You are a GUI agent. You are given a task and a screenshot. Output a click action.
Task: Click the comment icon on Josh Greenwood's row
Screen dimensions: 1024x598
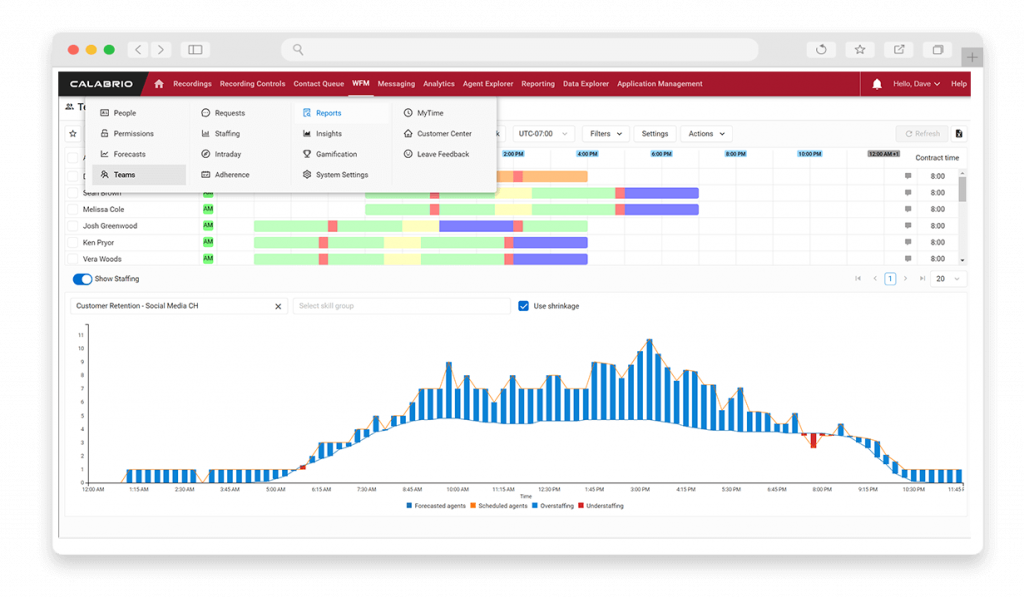coord(907,225)
